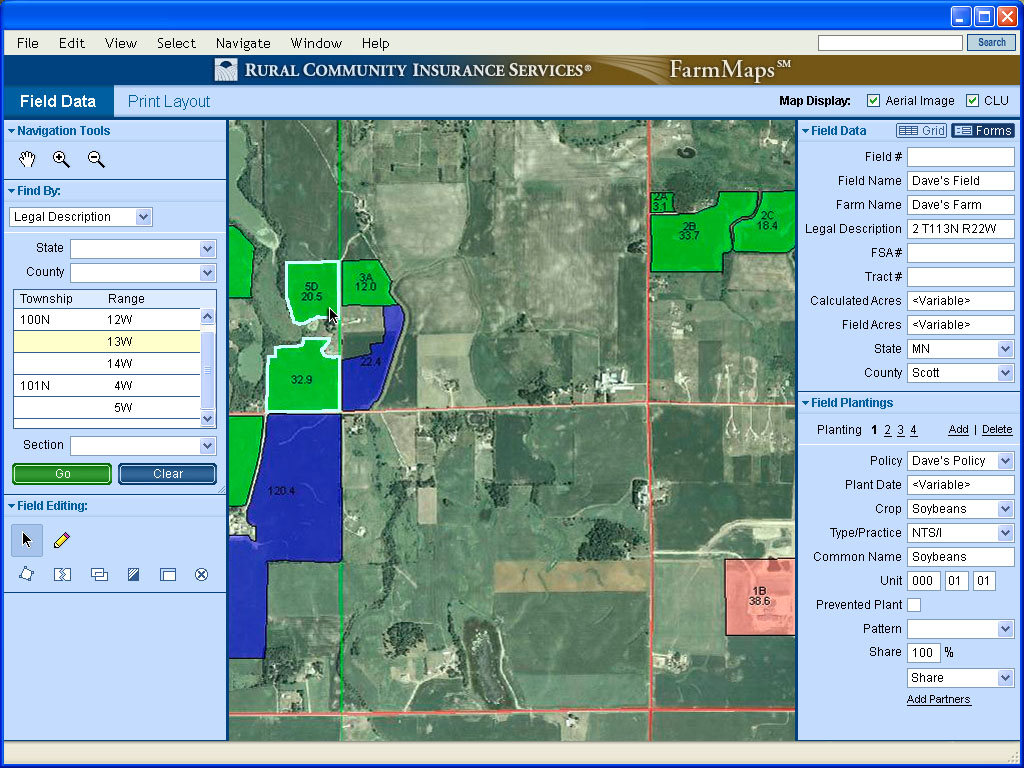Choose the nested rectangle boundary tool
Image resolution: width=1024 pixels, height=768 pixels.
coord(168,574)
